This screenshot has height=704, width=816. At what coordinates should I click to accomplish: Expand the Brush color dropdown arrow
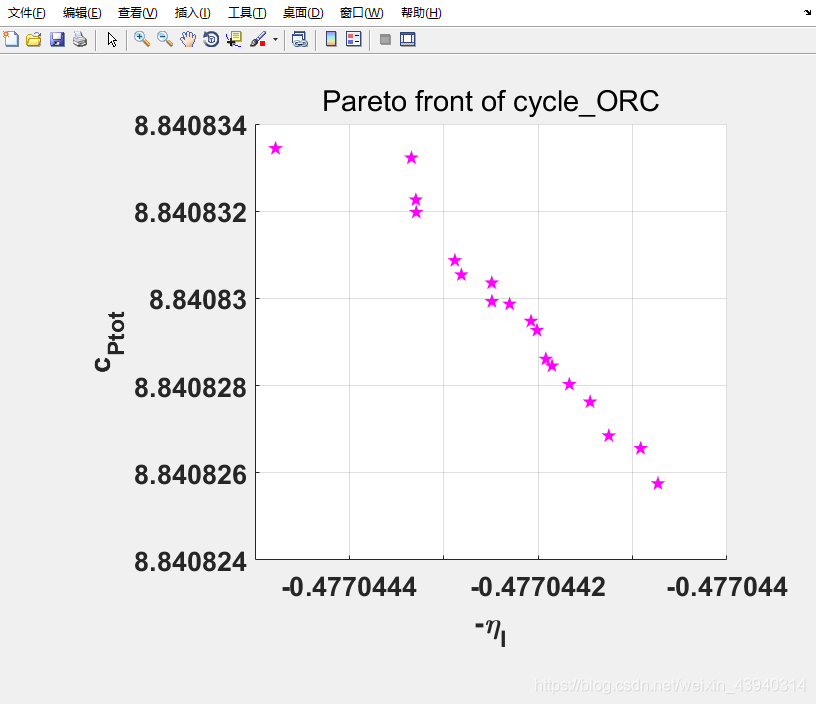pos(275,40)
